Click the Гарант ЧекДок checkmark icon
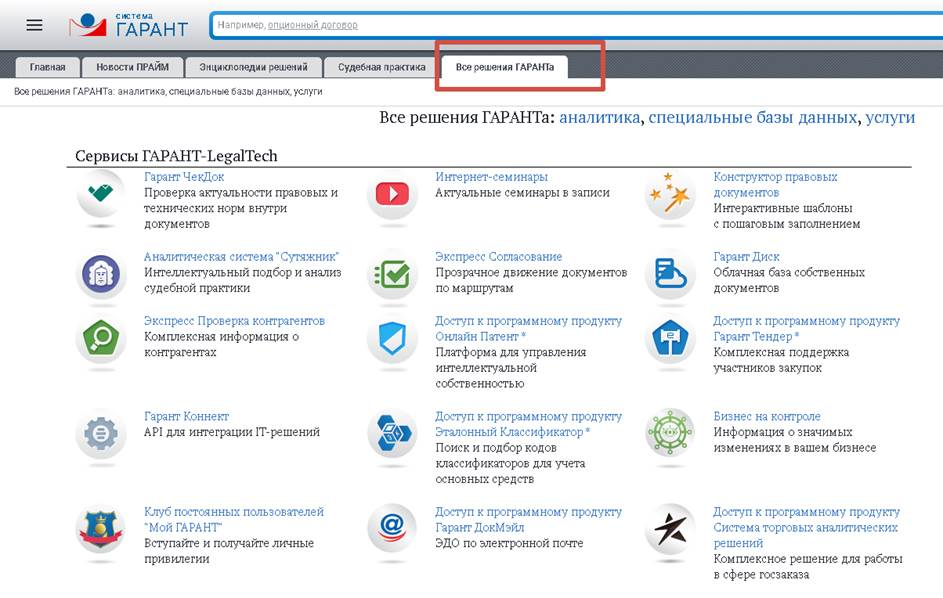This screenshot has width=943, height=598. coord(100,194)
